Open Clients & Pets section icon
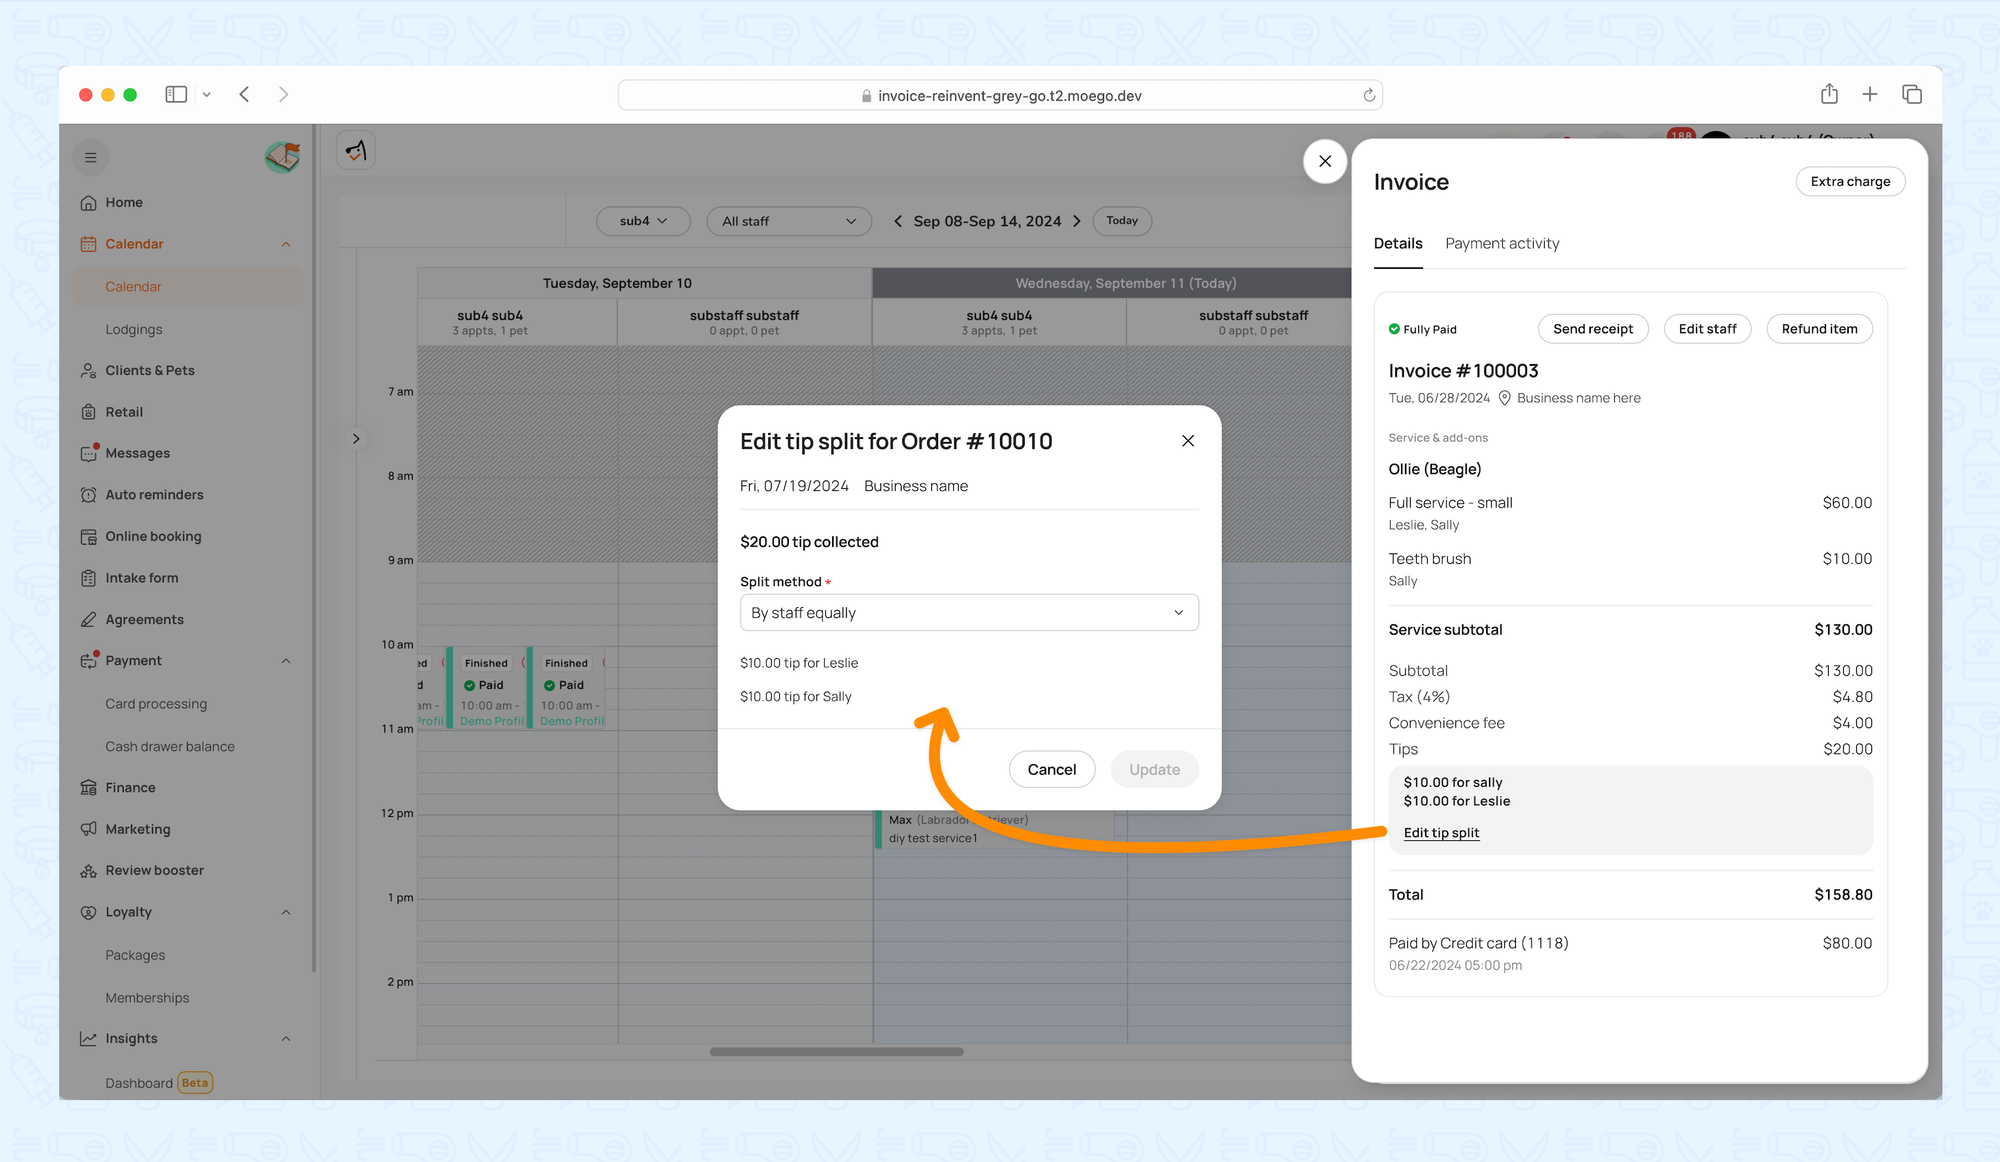The height and width of the screenshot is (1162, 2000). click(88, 371)
